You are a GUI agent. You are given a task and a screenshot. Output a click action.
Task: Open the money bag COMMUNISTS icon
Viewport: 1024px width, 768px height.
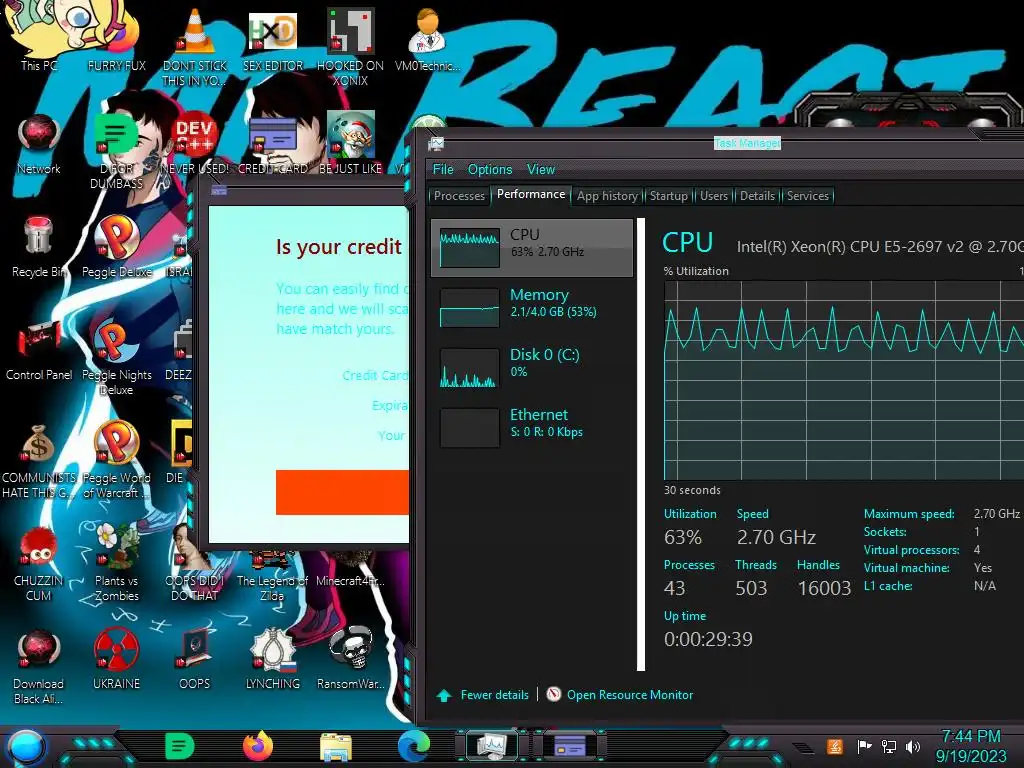(x=39, y=460)
